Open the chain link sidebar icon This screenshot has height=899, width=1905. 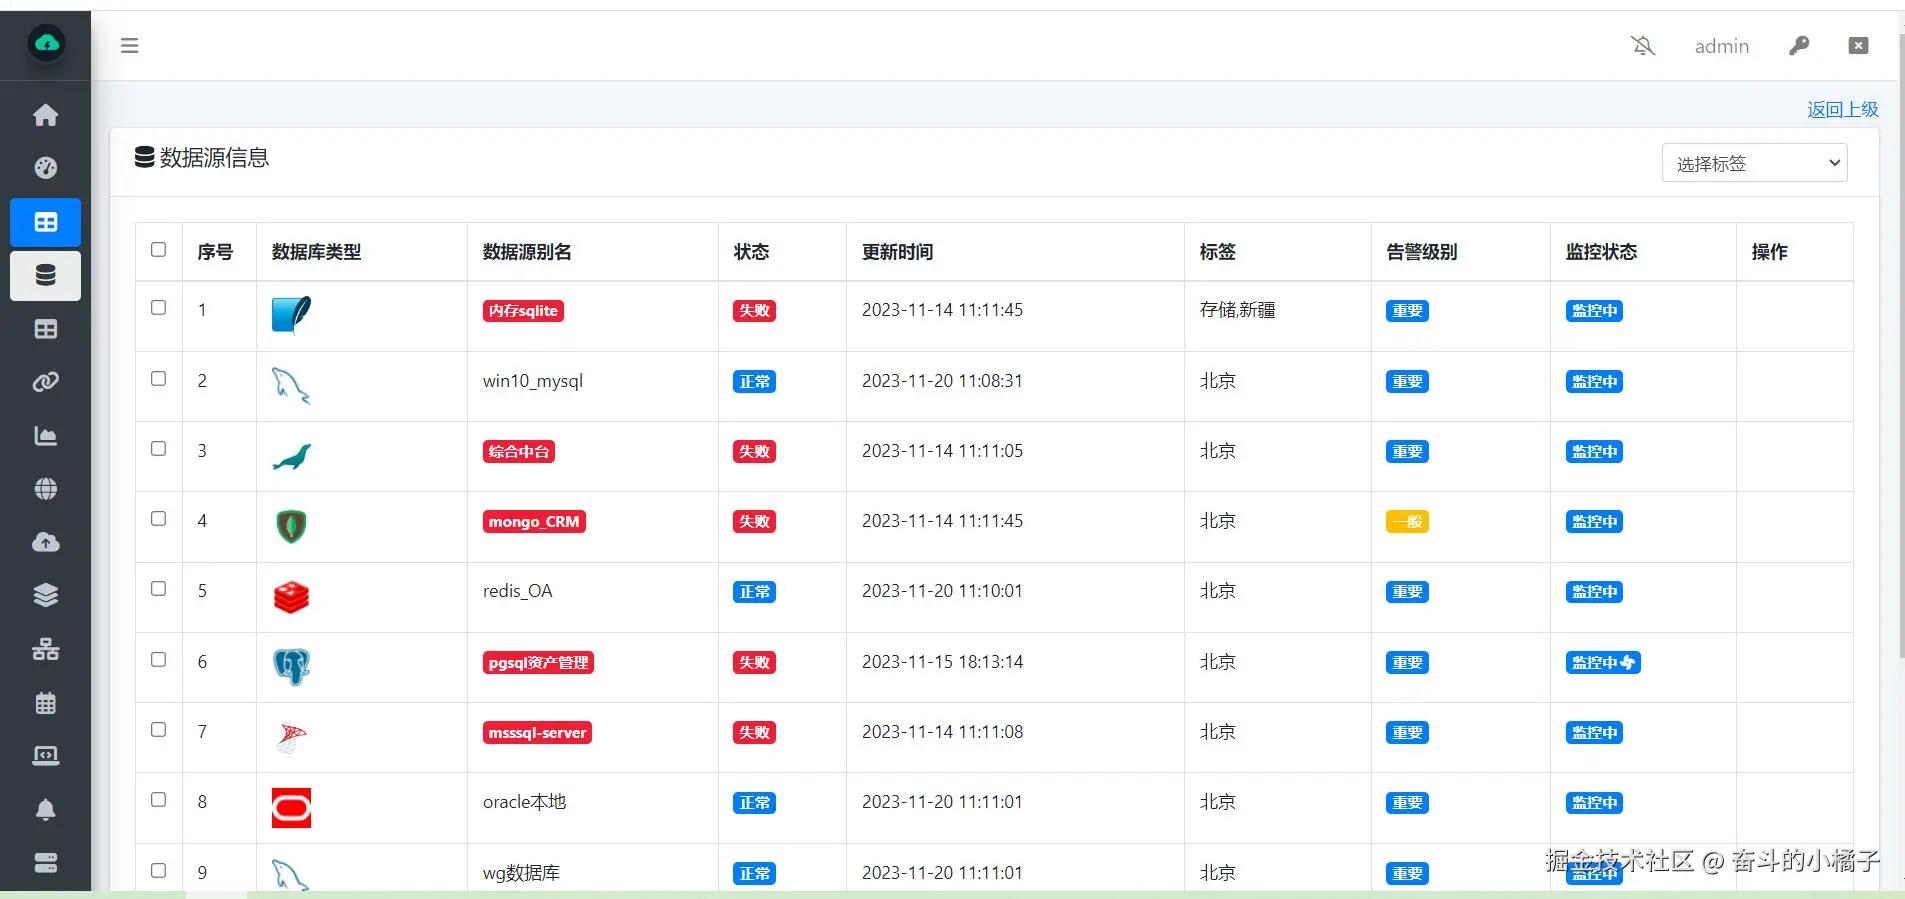(46, 382)
